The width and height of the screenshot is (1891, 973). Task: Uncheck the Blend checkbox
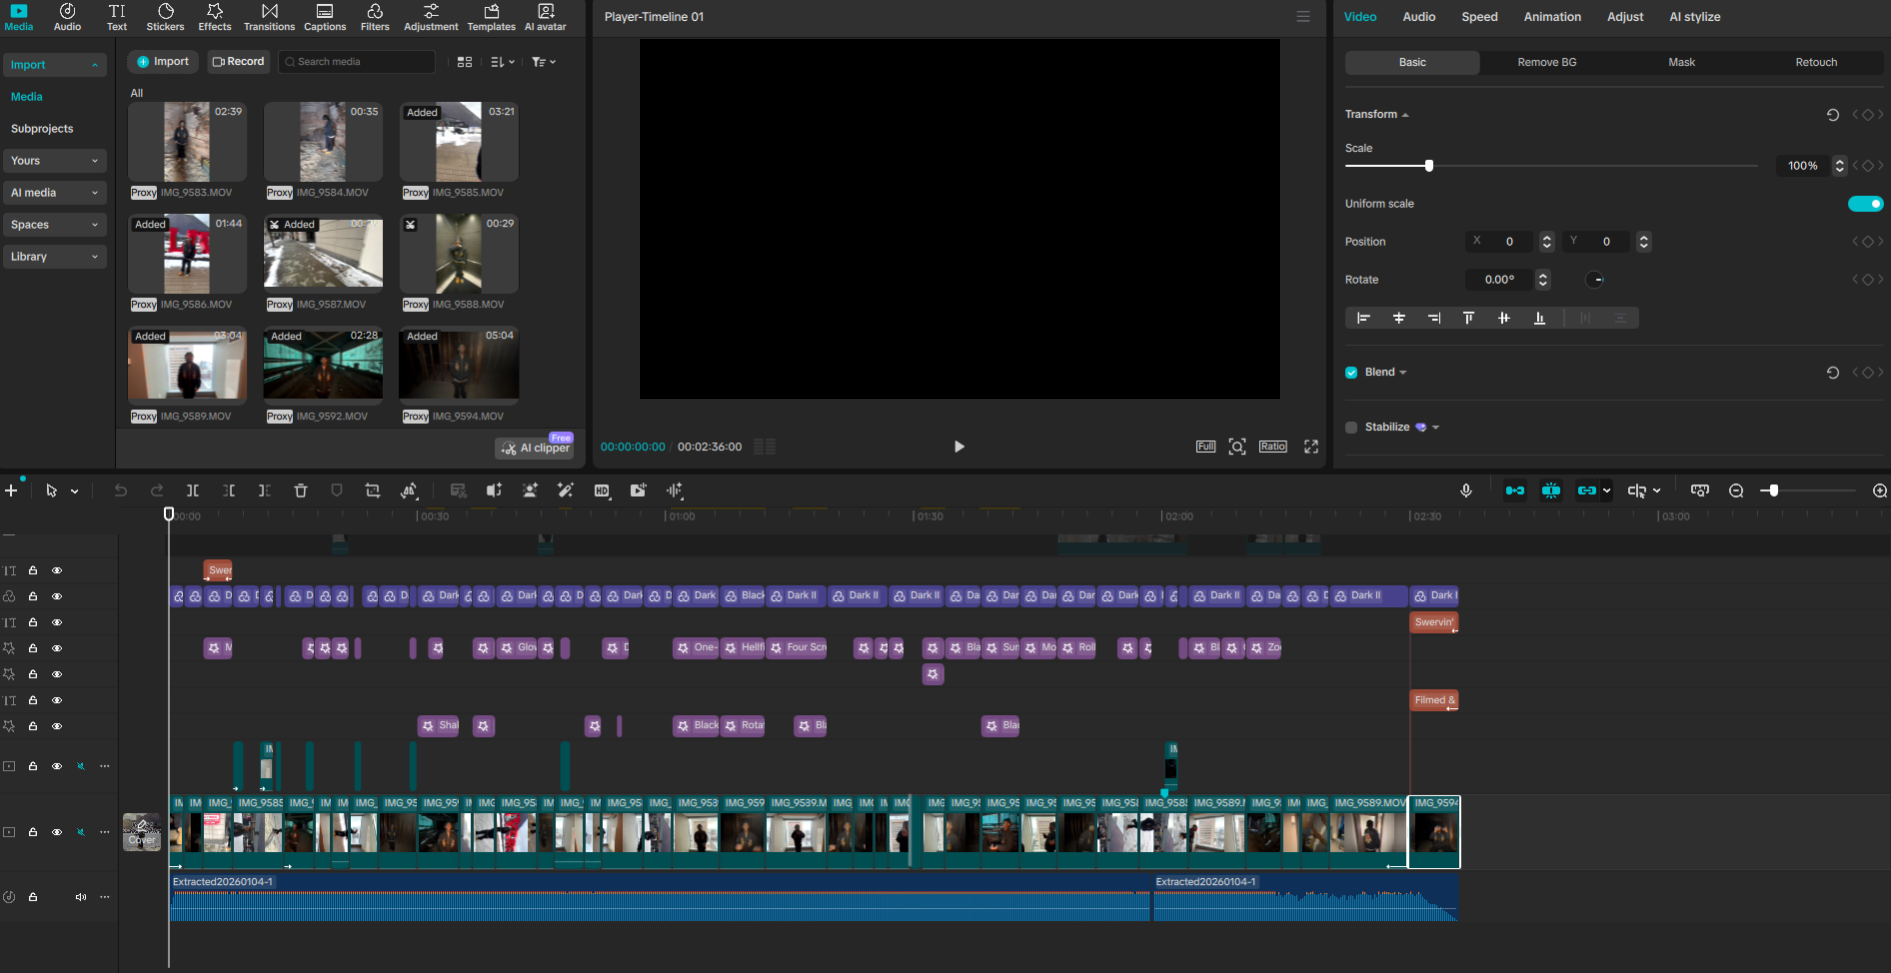click(1351, 372)
